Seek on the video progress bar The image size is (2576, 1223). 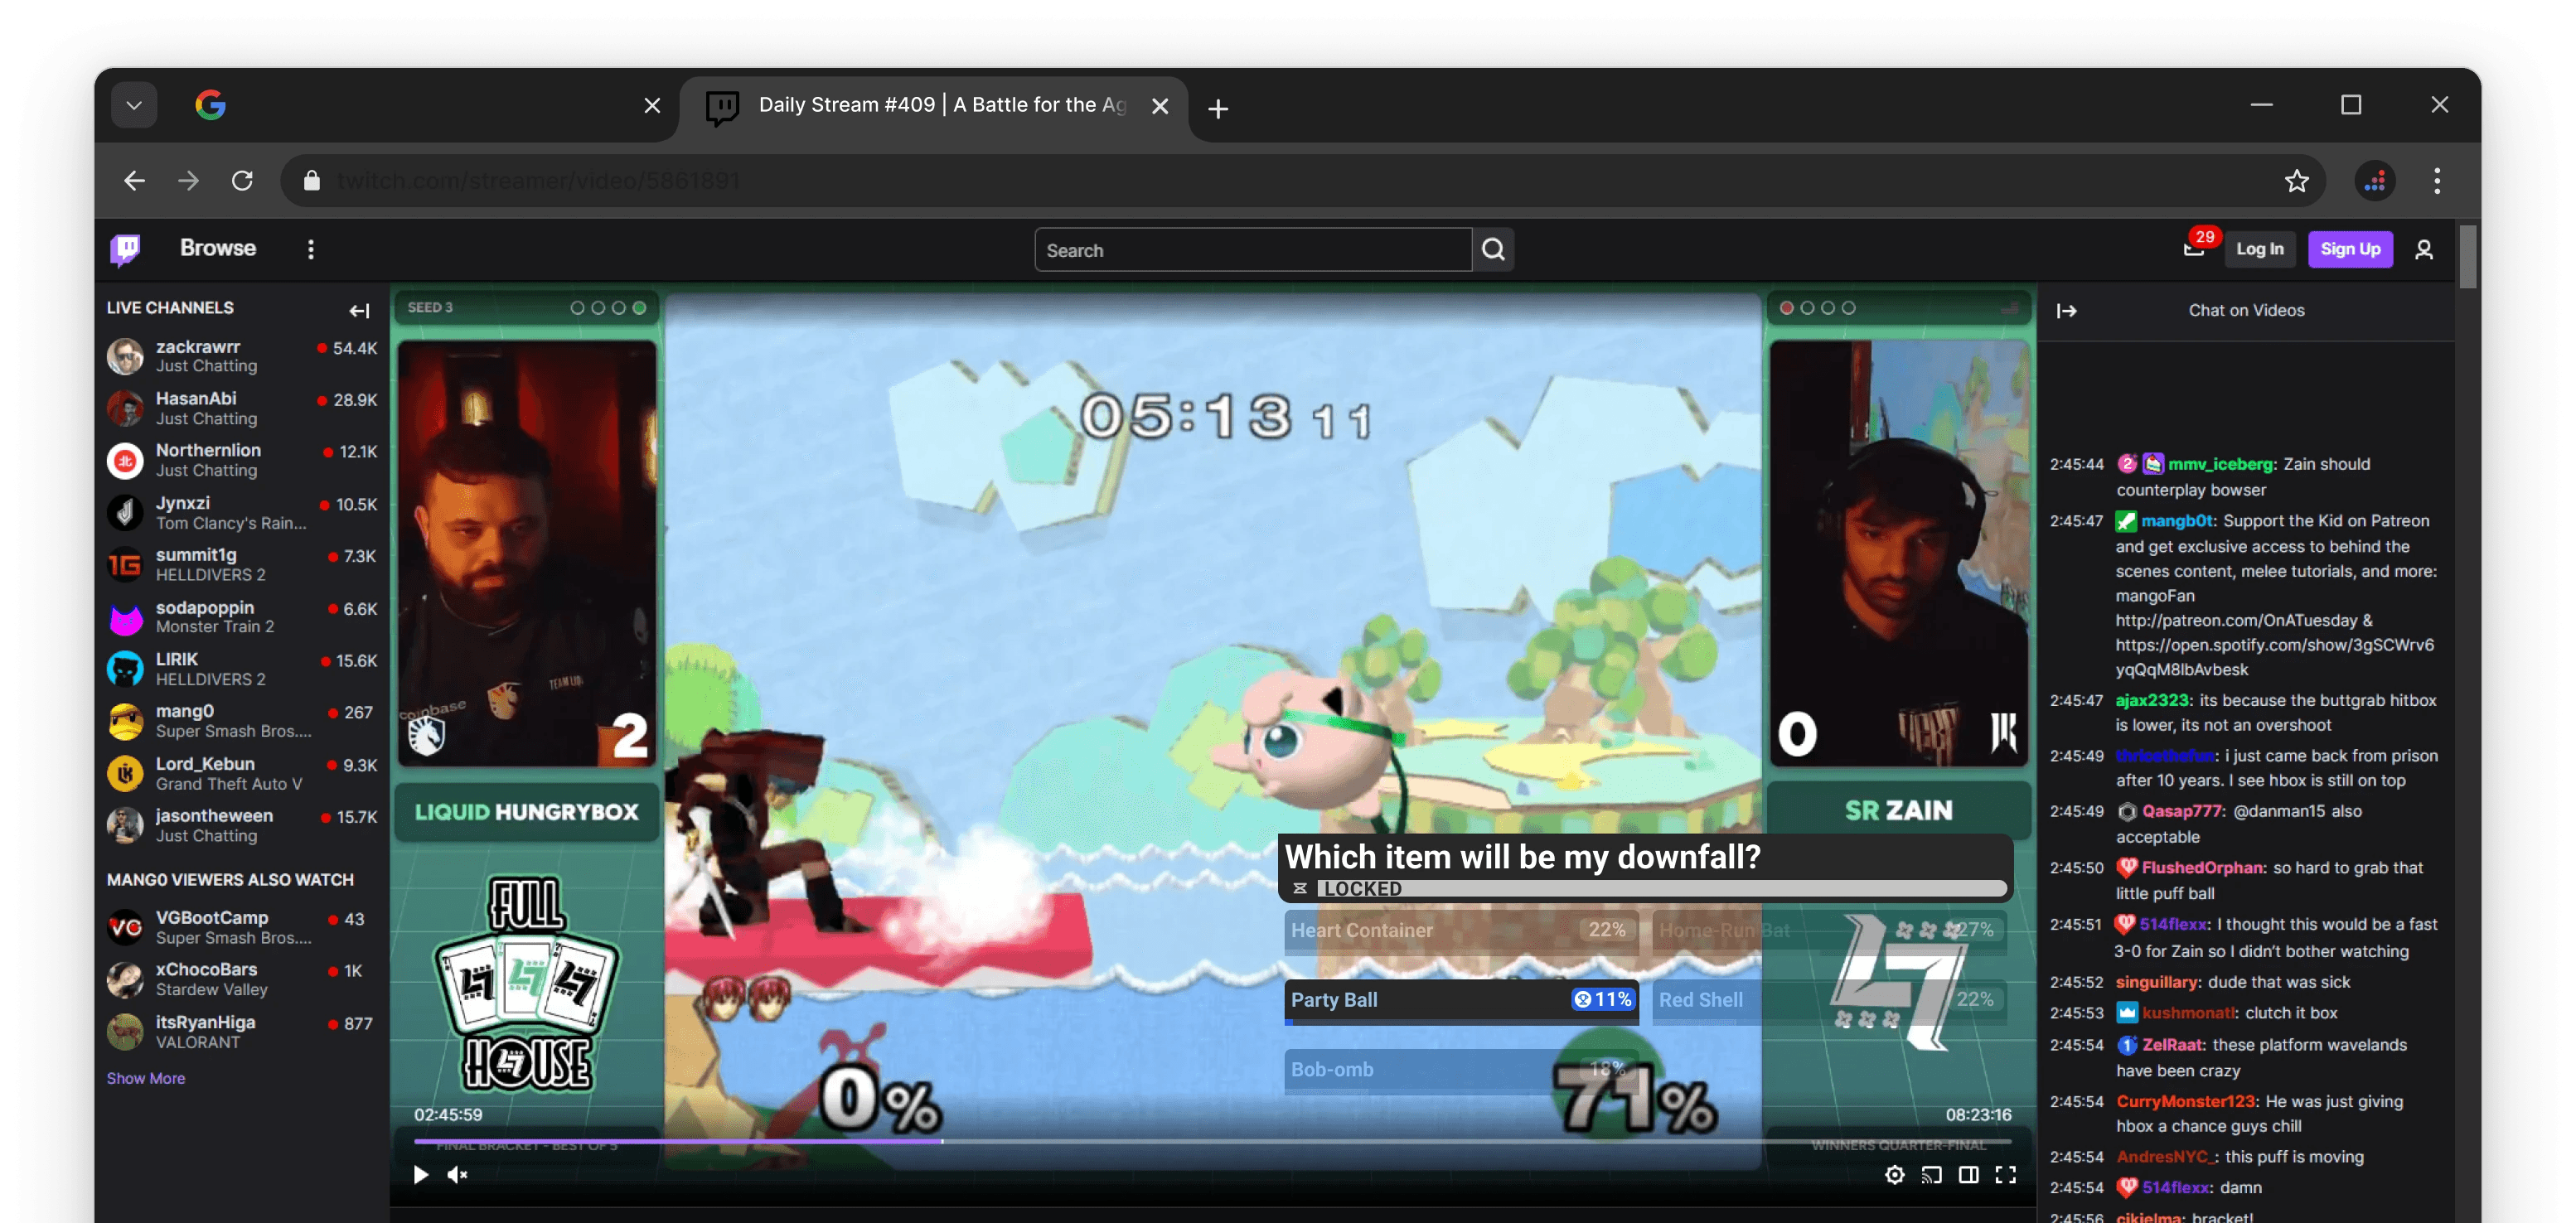1200,1141
